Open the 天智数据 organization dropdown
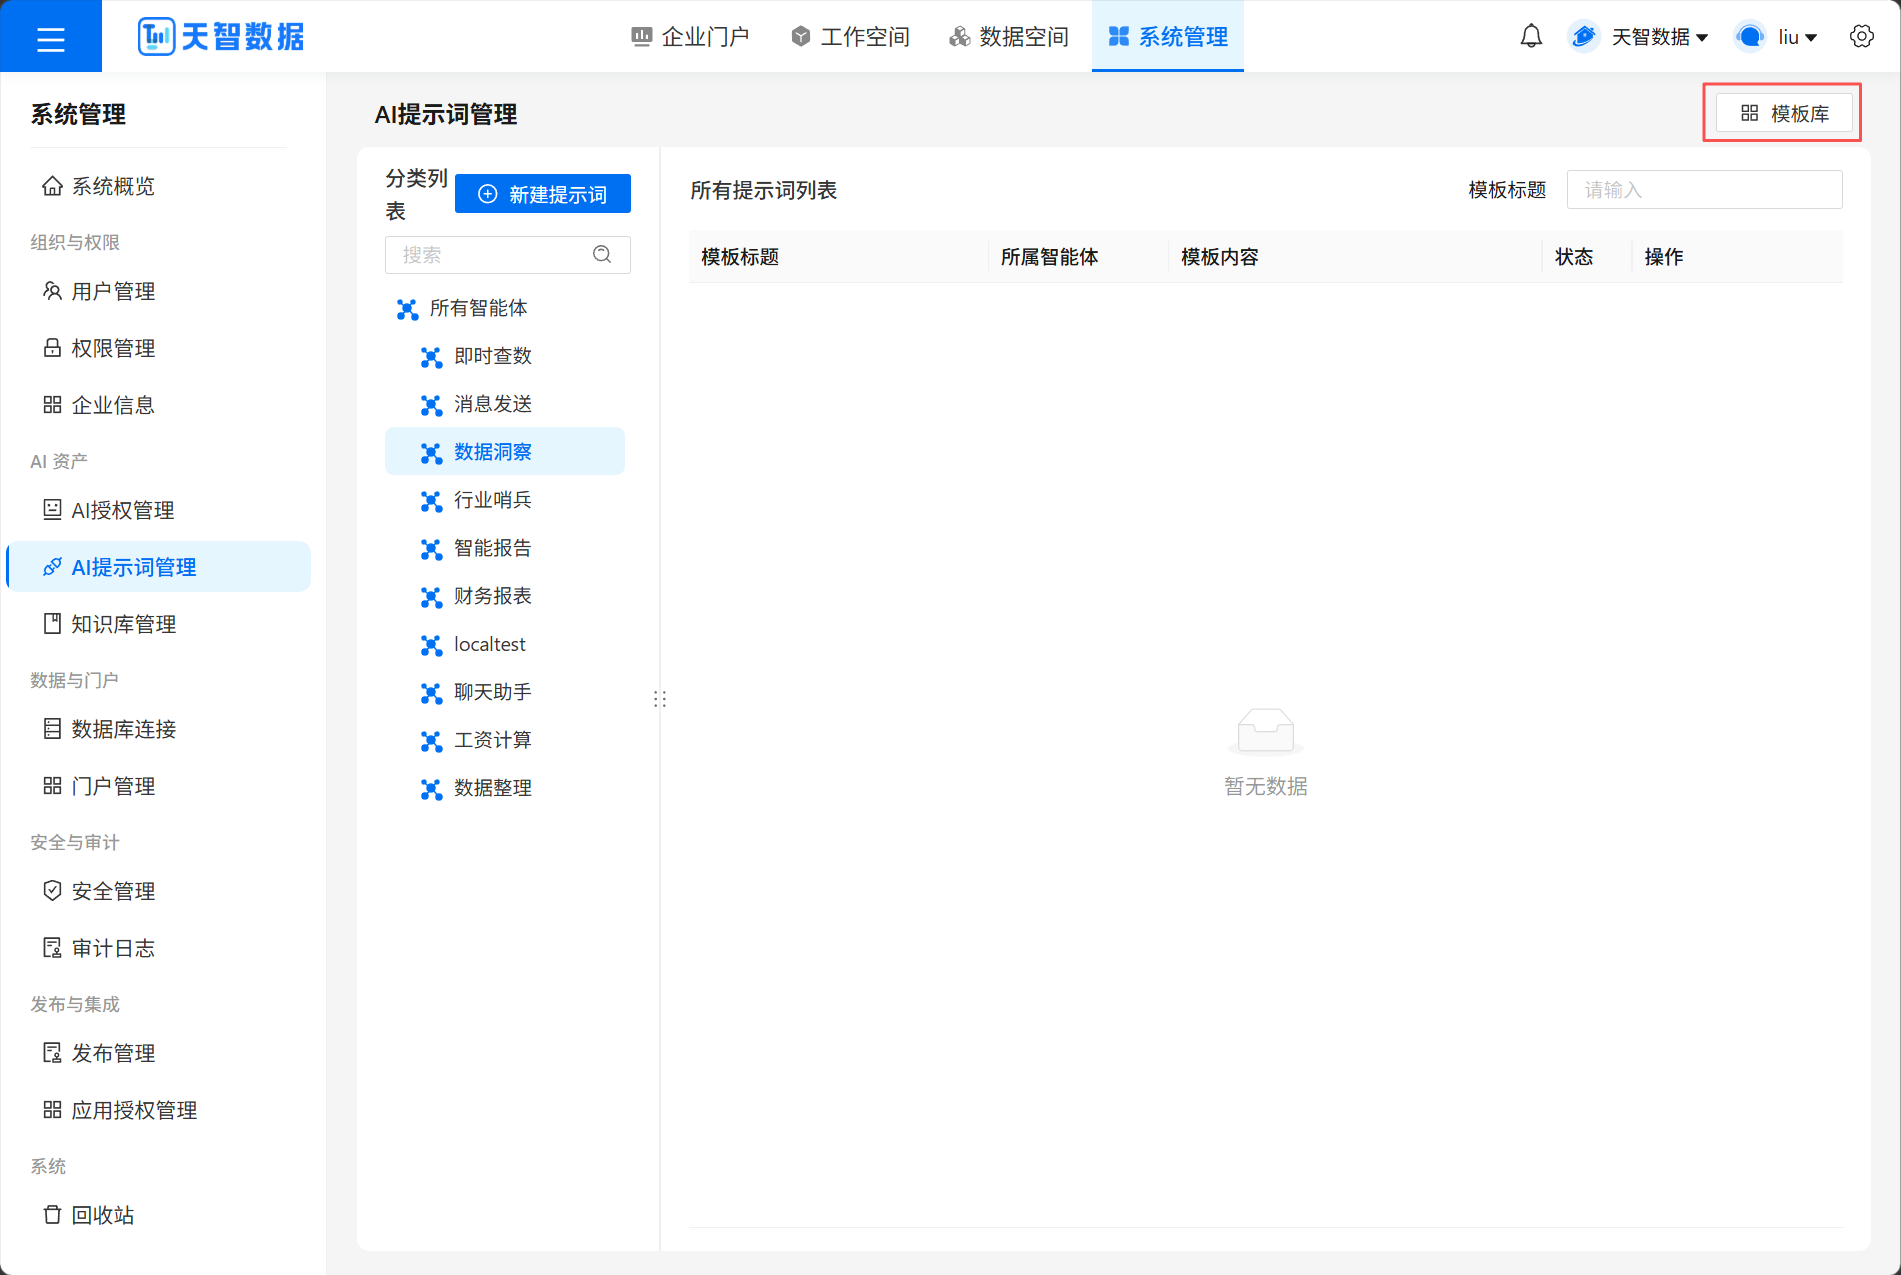The height and width of the screenshot is (1275, 1901). pyautogui.click(x=1658, y=37)
